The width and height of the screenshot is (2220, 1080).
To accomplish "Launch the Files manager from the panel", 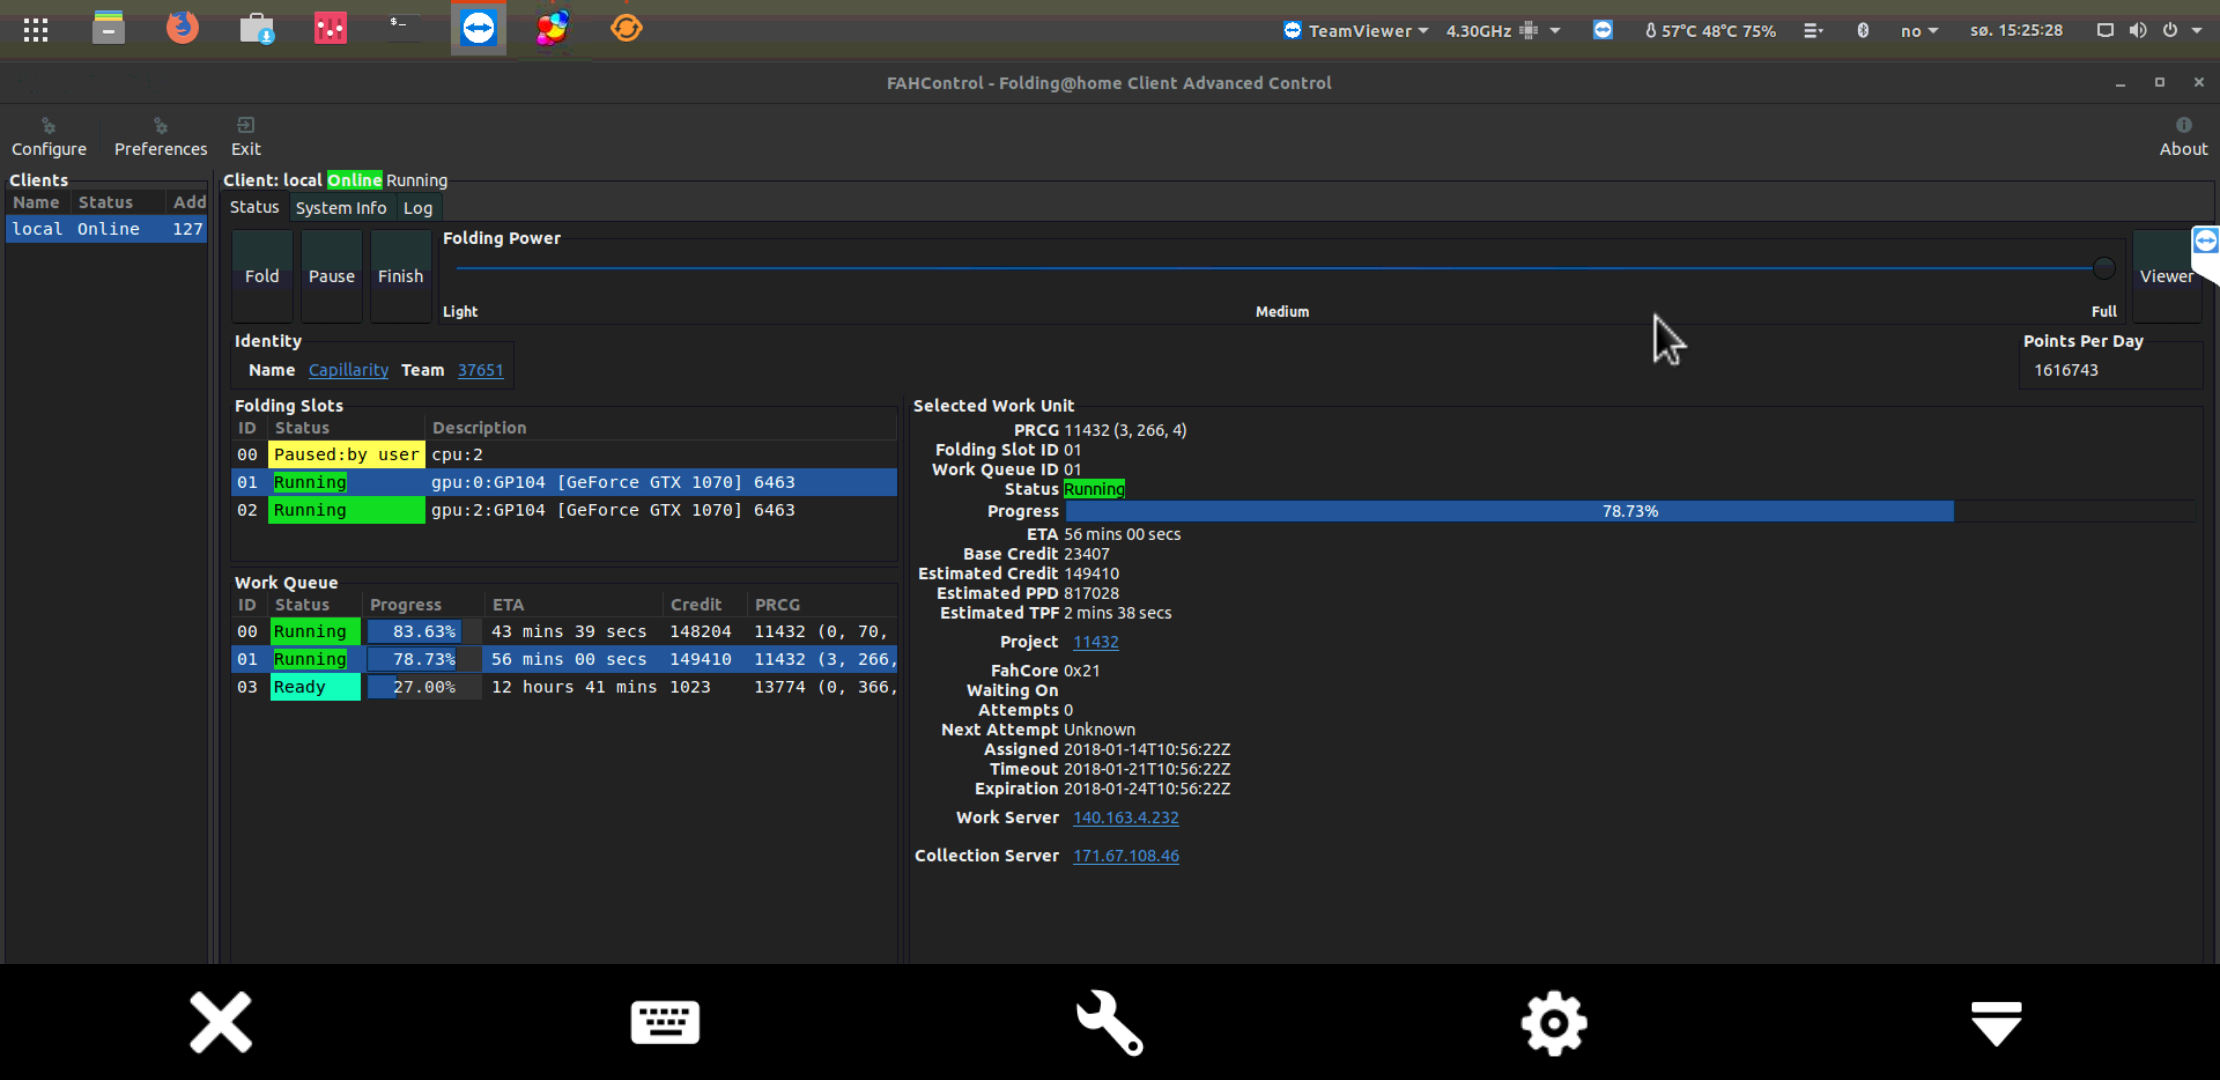I will tap(108, 29).
